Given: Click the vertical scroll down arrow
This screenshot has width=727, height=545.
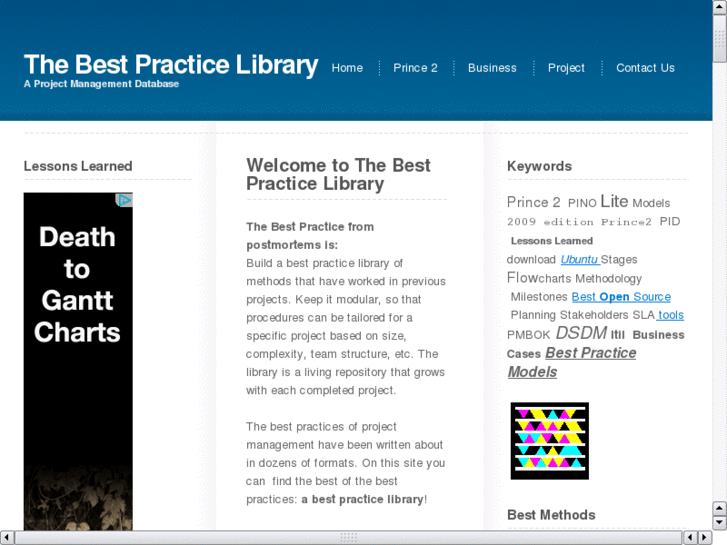Looking at the screenshot, I should click(x=719, y=523).
